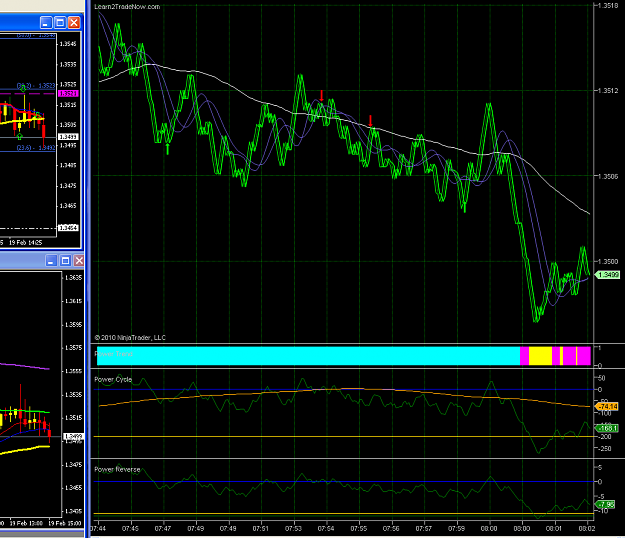Click the wide yellow block in Power Trend bar

click(x=540, y=356)
